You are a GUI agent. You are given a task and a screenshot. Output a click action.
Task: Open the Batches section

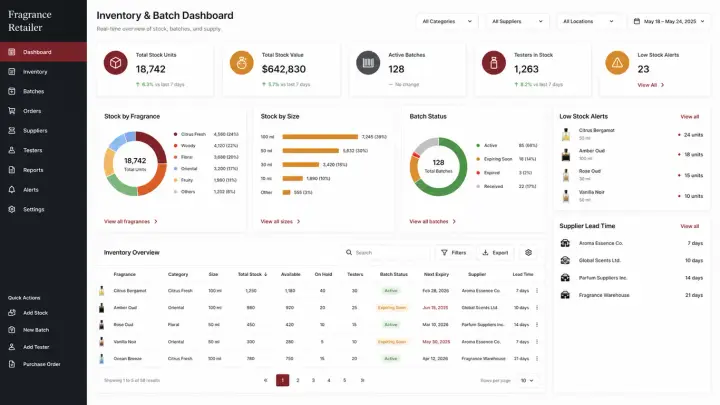tap(43, 91)
